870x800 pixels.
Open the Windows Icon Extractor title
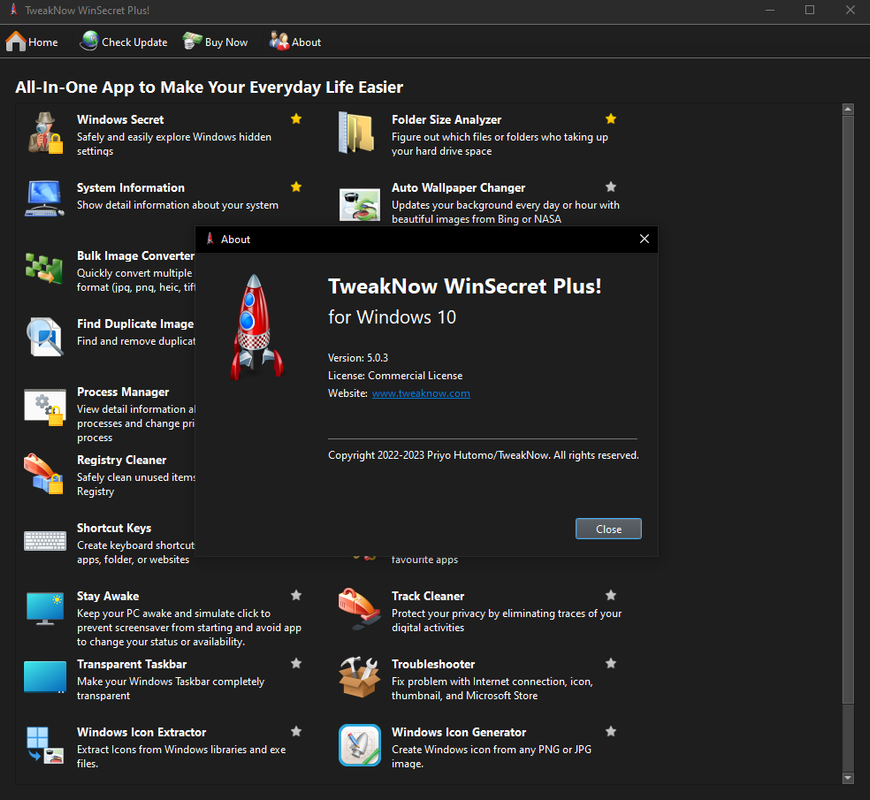tap(141, 732)
